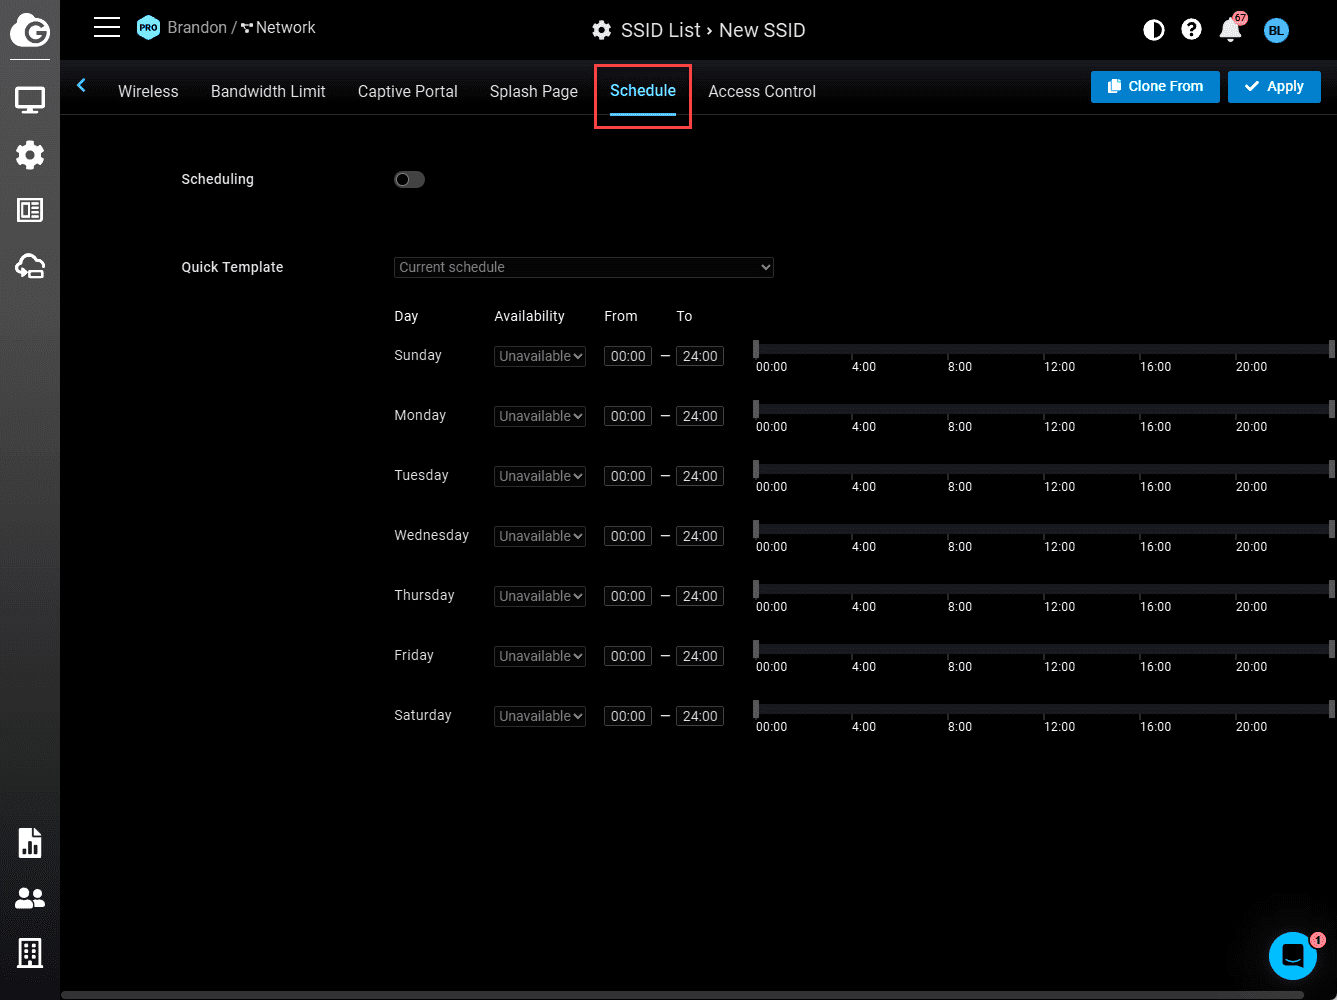Click the Grandstream G logo
This screenshot has height=1000, width=1337.
point(30,29)
